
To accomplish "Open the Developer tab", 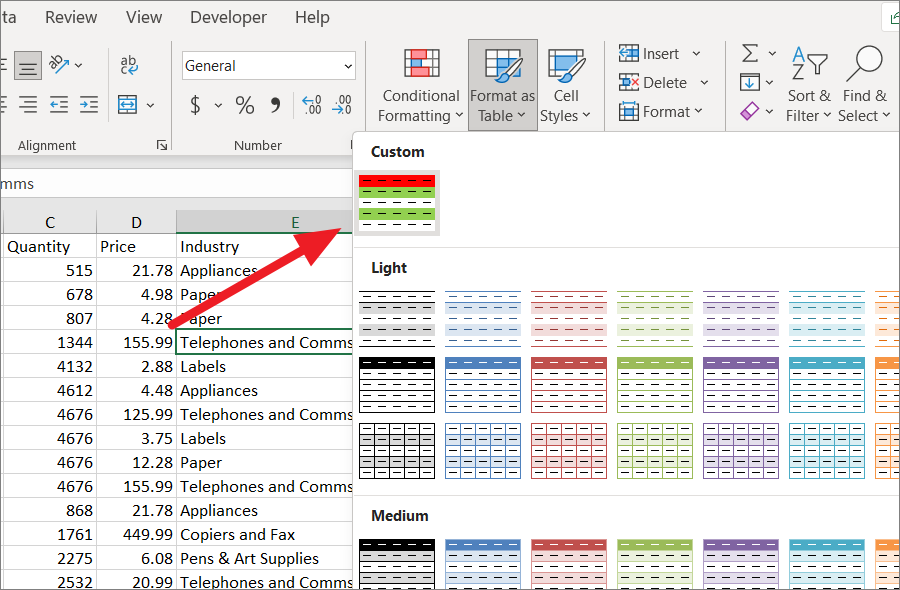I will 228,17.
